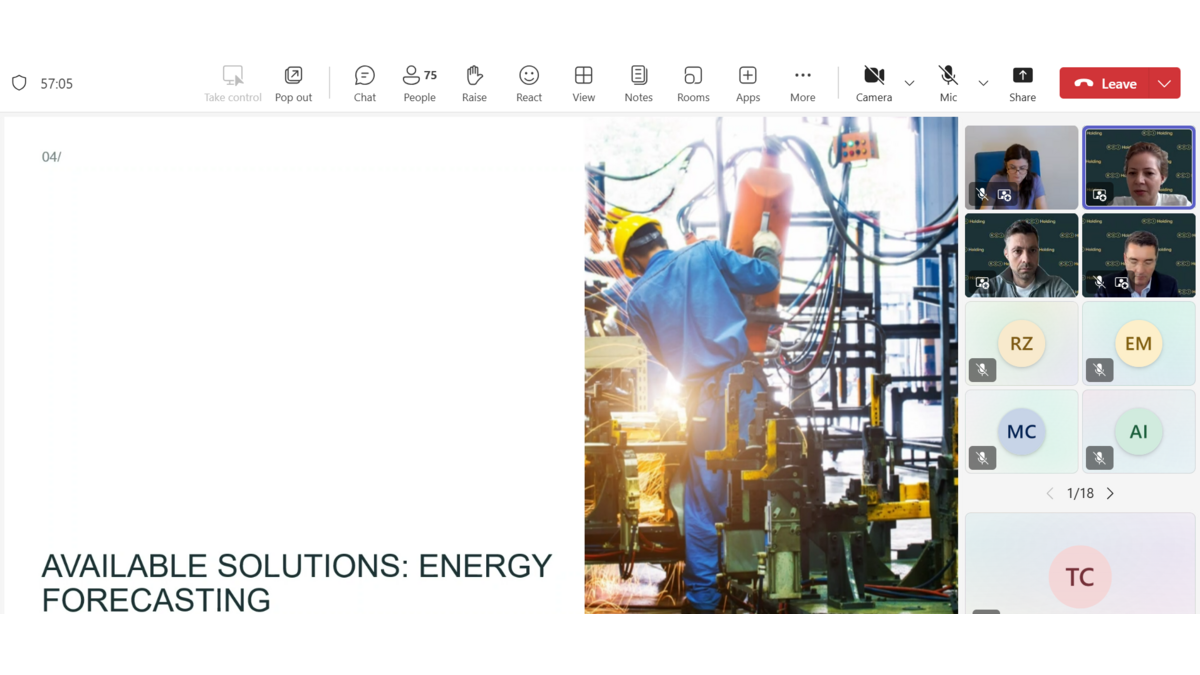
Task: Raise your hand in meeting
Action: click(474, 83)
